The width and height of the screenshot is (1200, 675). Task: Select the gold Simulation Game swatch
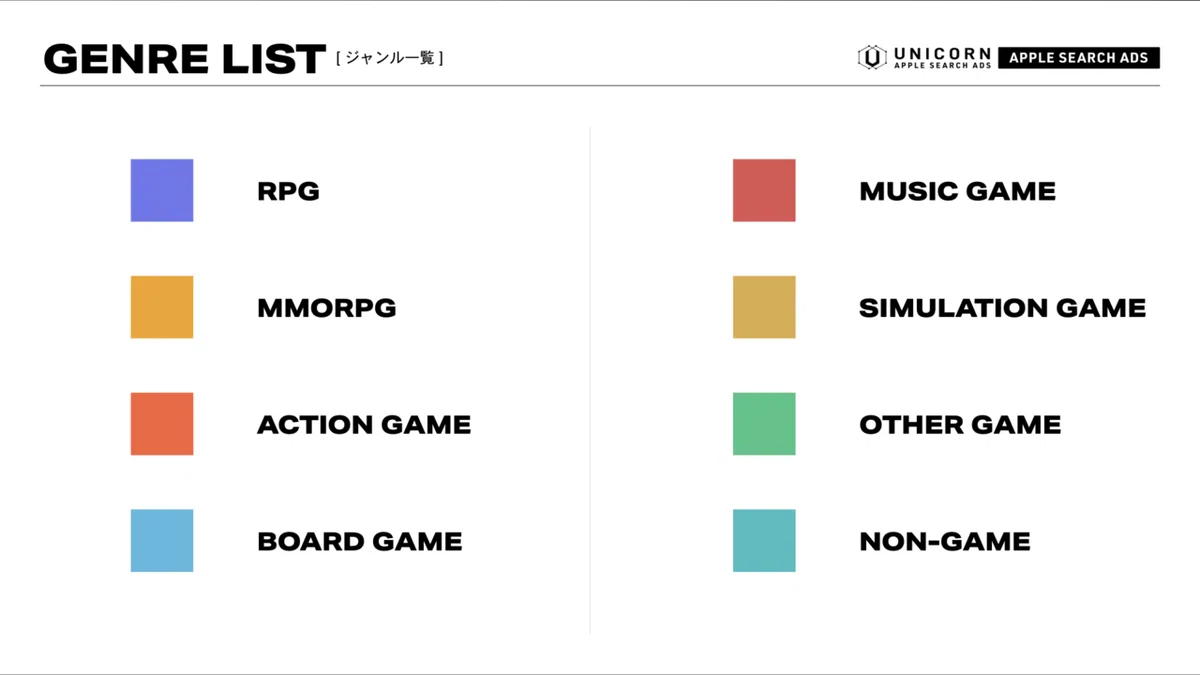pos(764,307)
